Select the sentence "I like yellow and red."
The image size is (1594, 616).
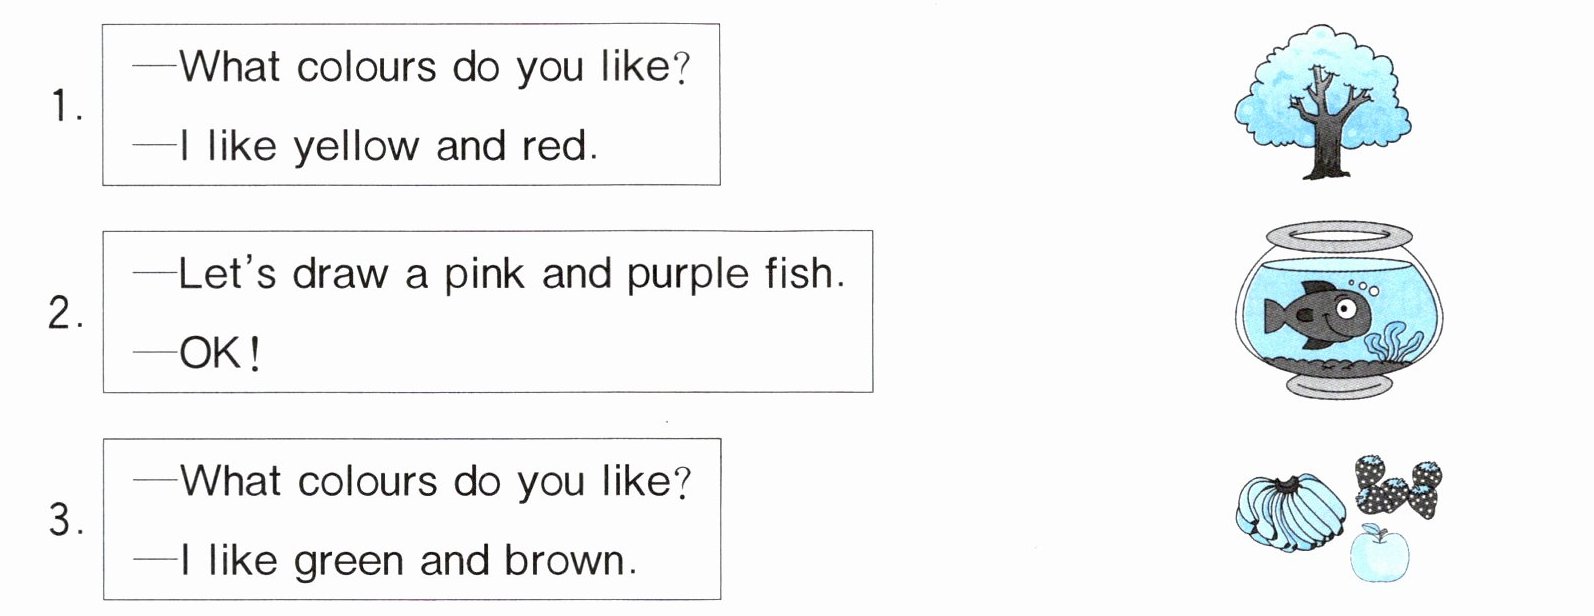[x=388, y=147]
